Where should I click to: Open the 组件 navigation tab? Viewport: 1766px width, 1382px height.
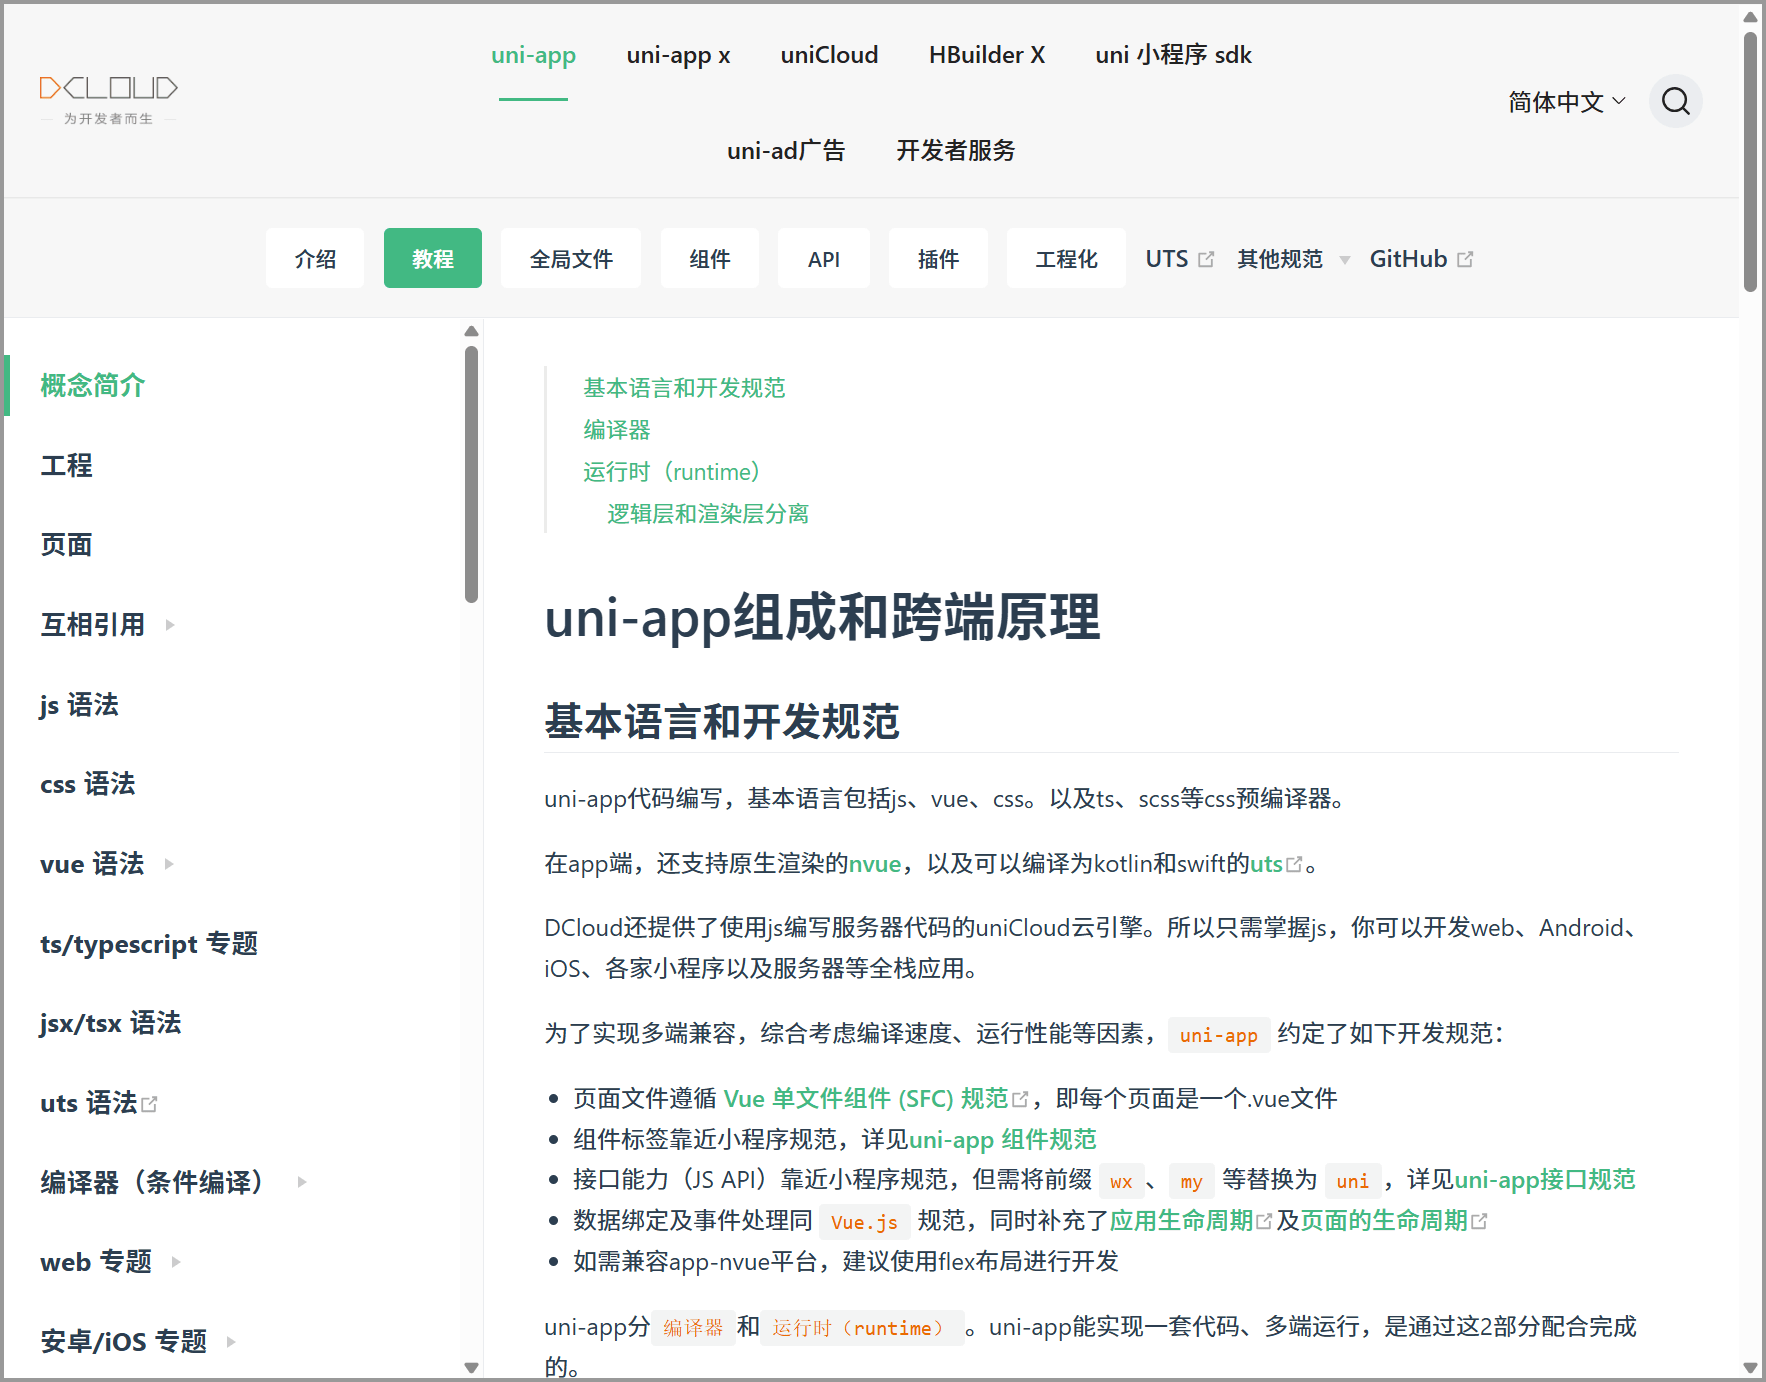[709, 259]
